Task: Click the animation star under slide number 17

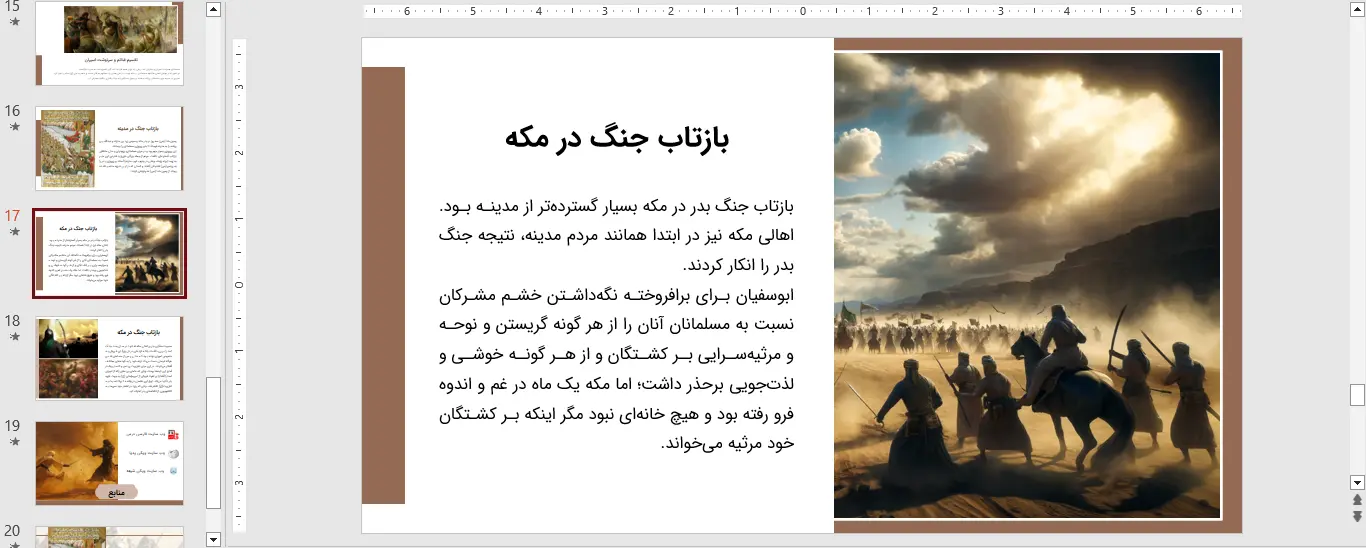Action: click(x=14, y=231)
